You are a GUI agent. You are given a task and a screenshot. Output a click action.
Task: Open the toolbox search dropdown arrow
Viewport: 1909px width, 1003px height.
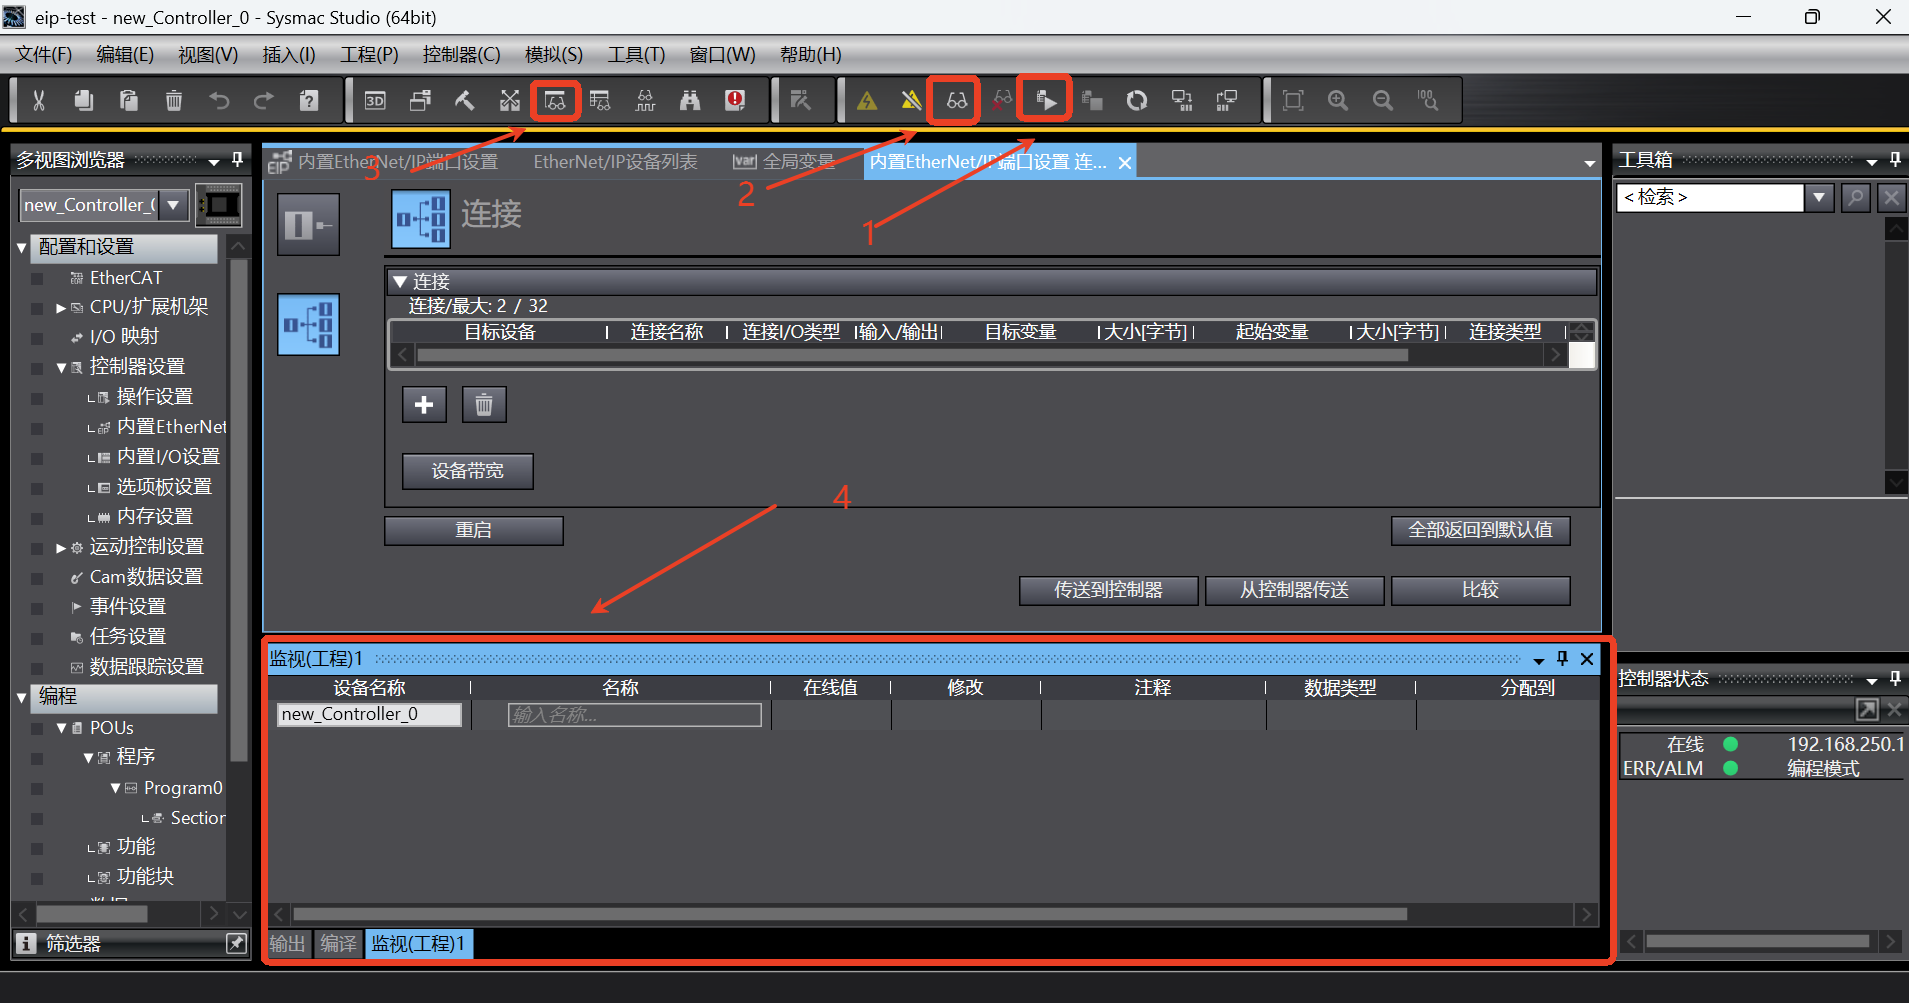1819,197
